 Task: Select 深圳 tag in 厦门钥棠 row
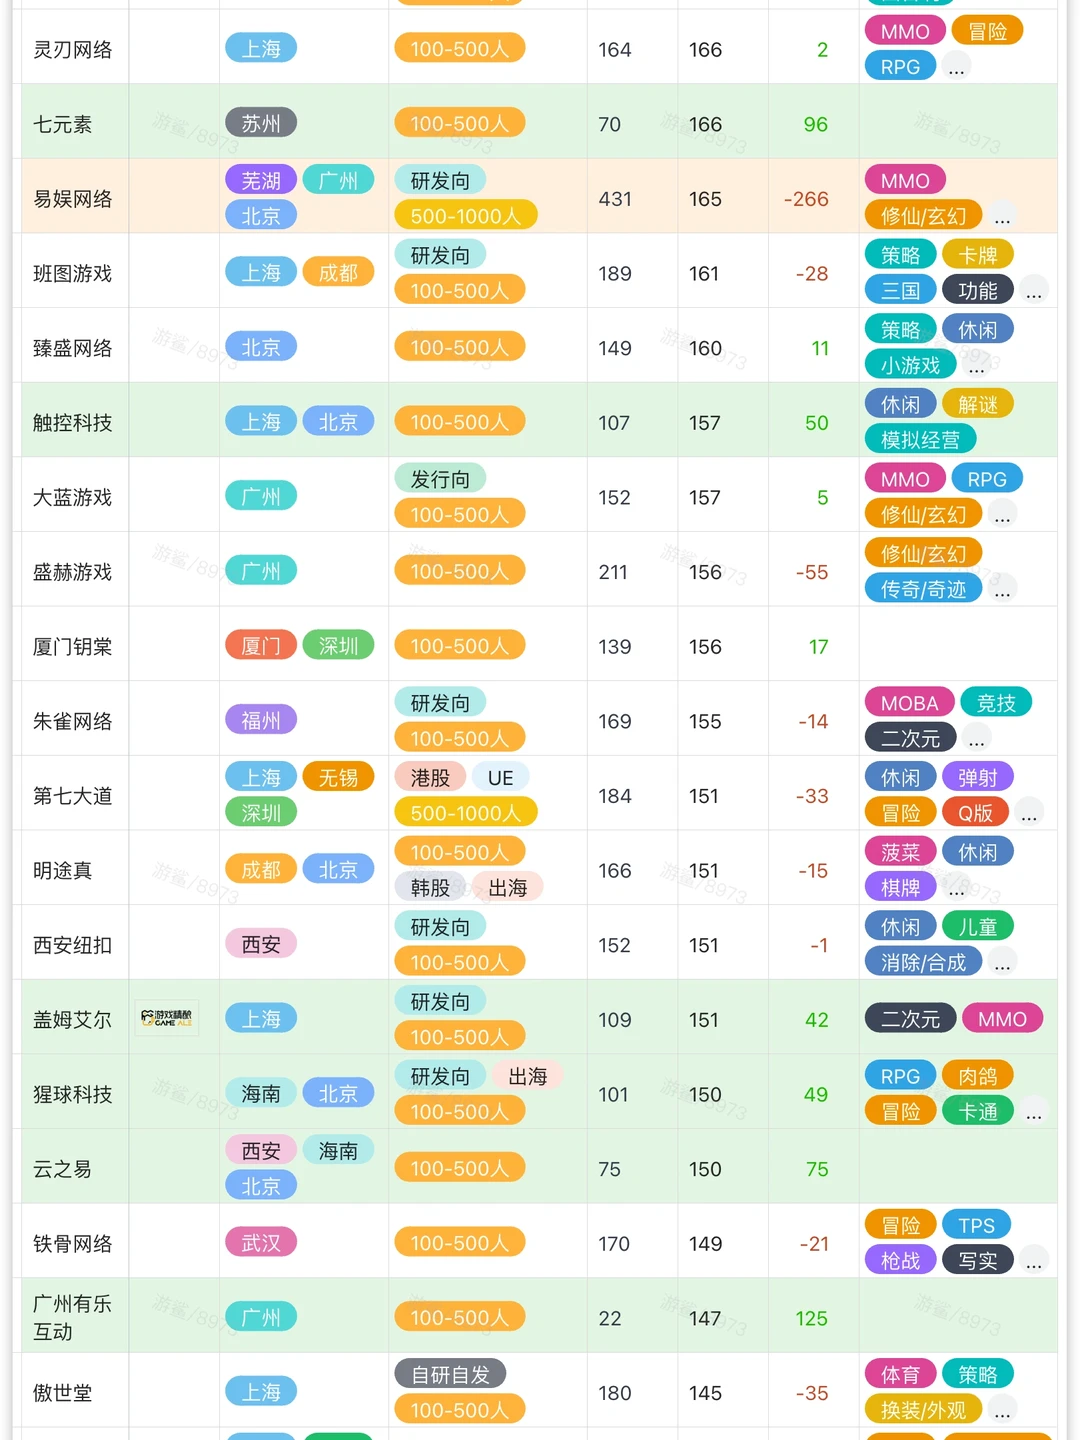(x=338, y=645)
